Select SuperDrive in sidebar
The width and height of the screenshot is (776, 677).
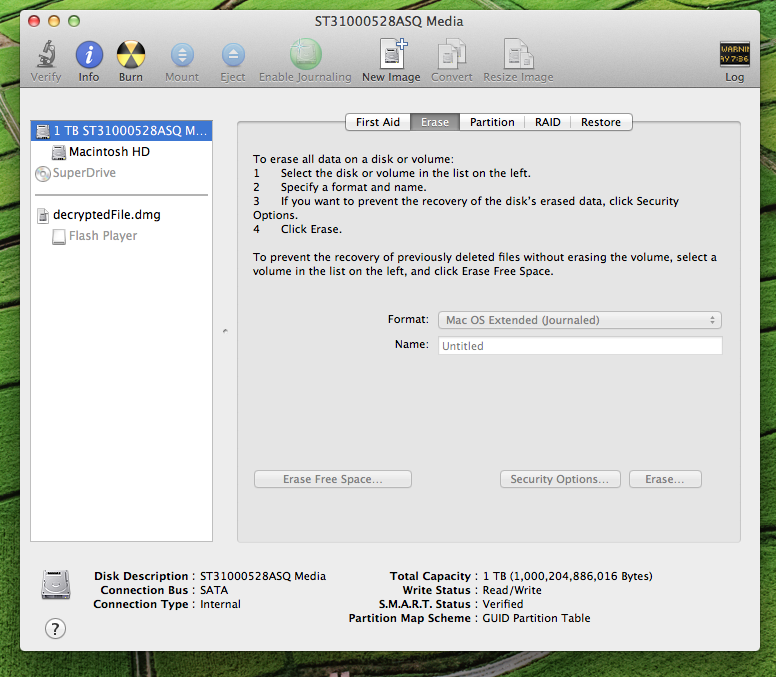click(122, 173)
